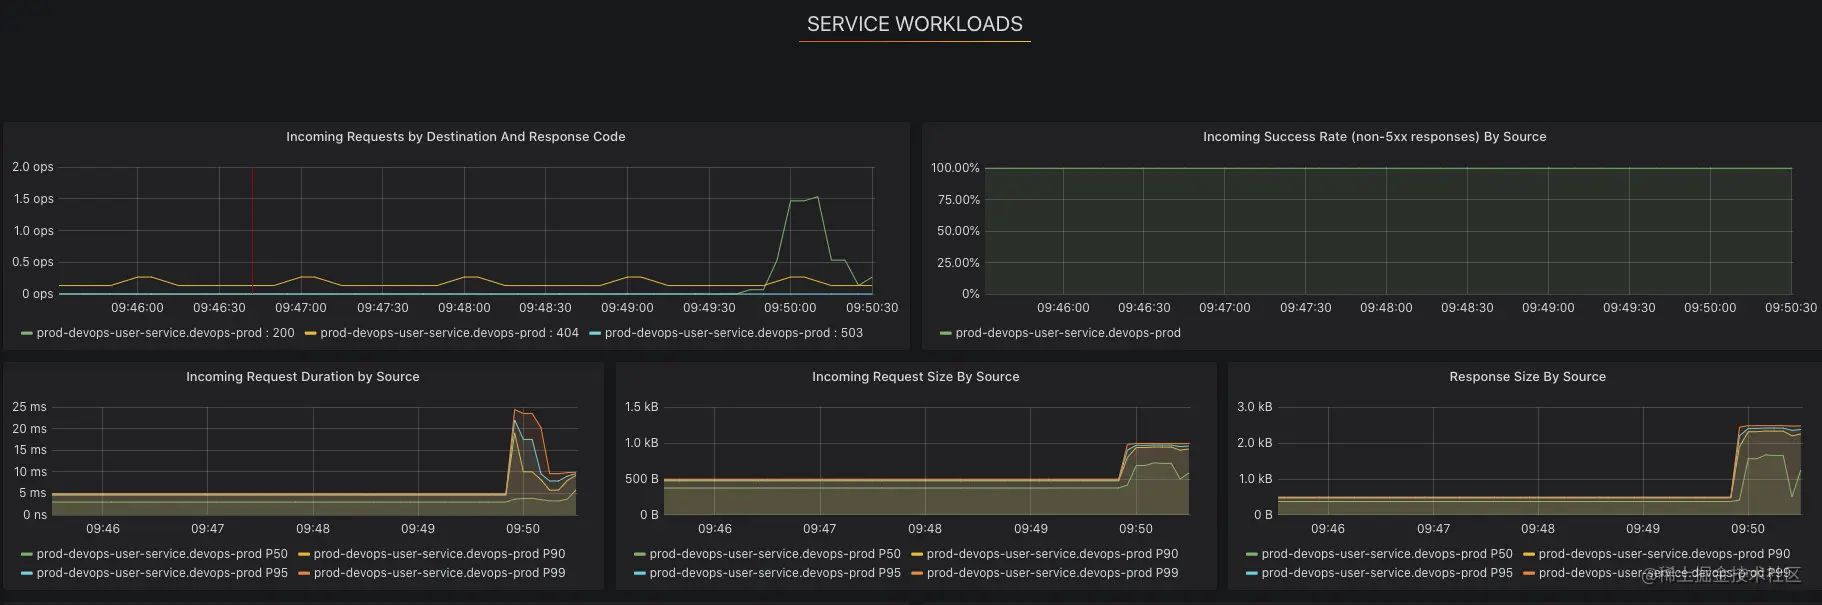Viewport: 1822px width, 605px height.
Task: Open the Incoming Request Size By Source title
Action: [915, 377]
